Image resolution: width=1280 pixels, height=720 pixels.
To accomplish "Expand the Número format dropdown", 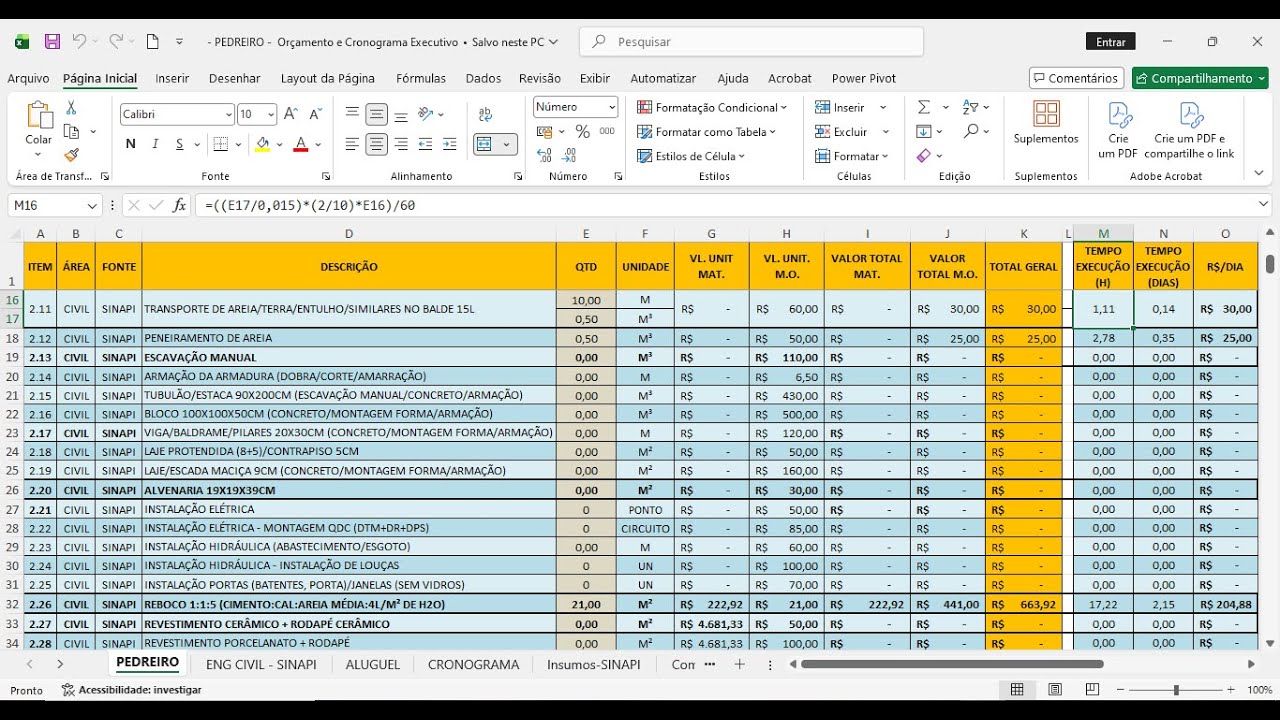I will tap(610, 107).
